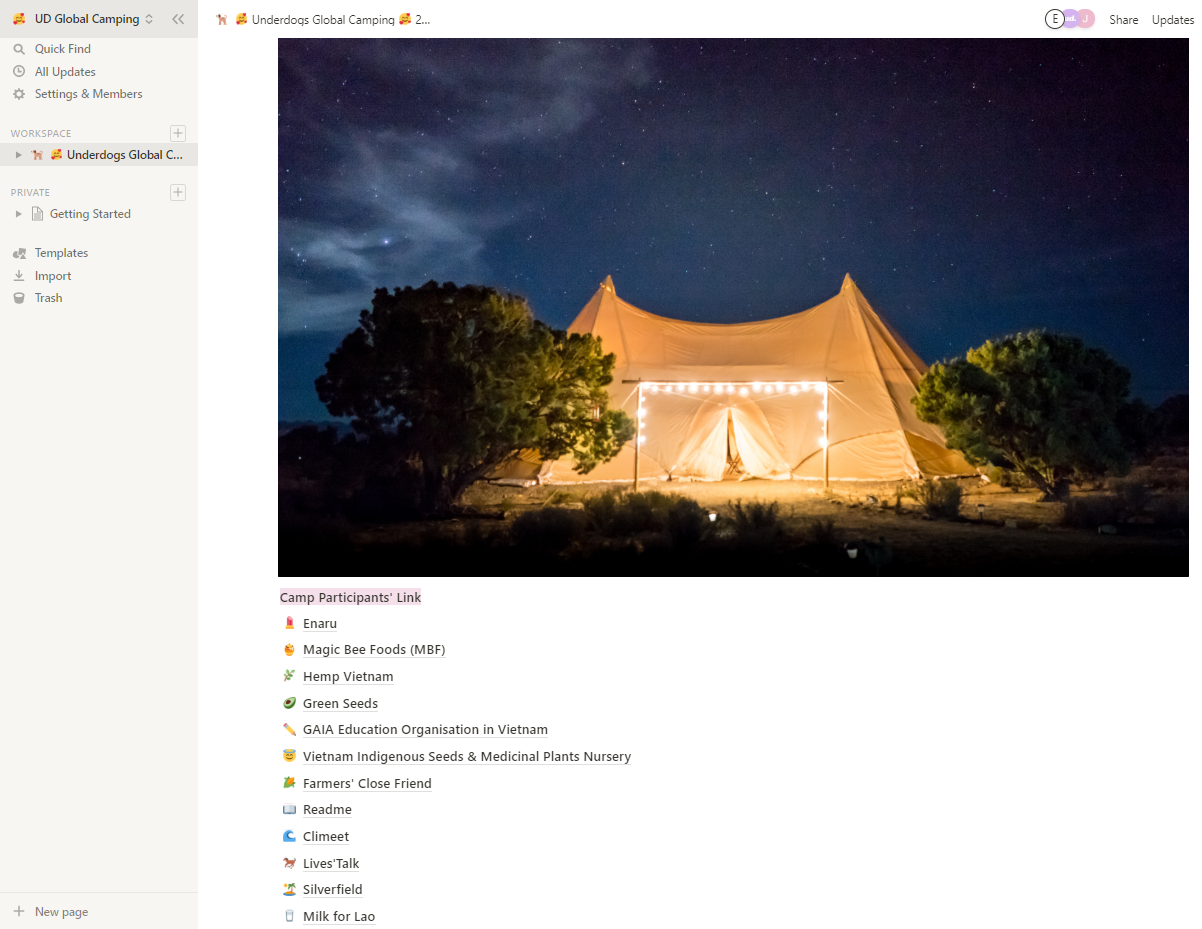The image size is (1202, 929).
Task: Click the J user avatar
Action: click(x=1086, y=19)
